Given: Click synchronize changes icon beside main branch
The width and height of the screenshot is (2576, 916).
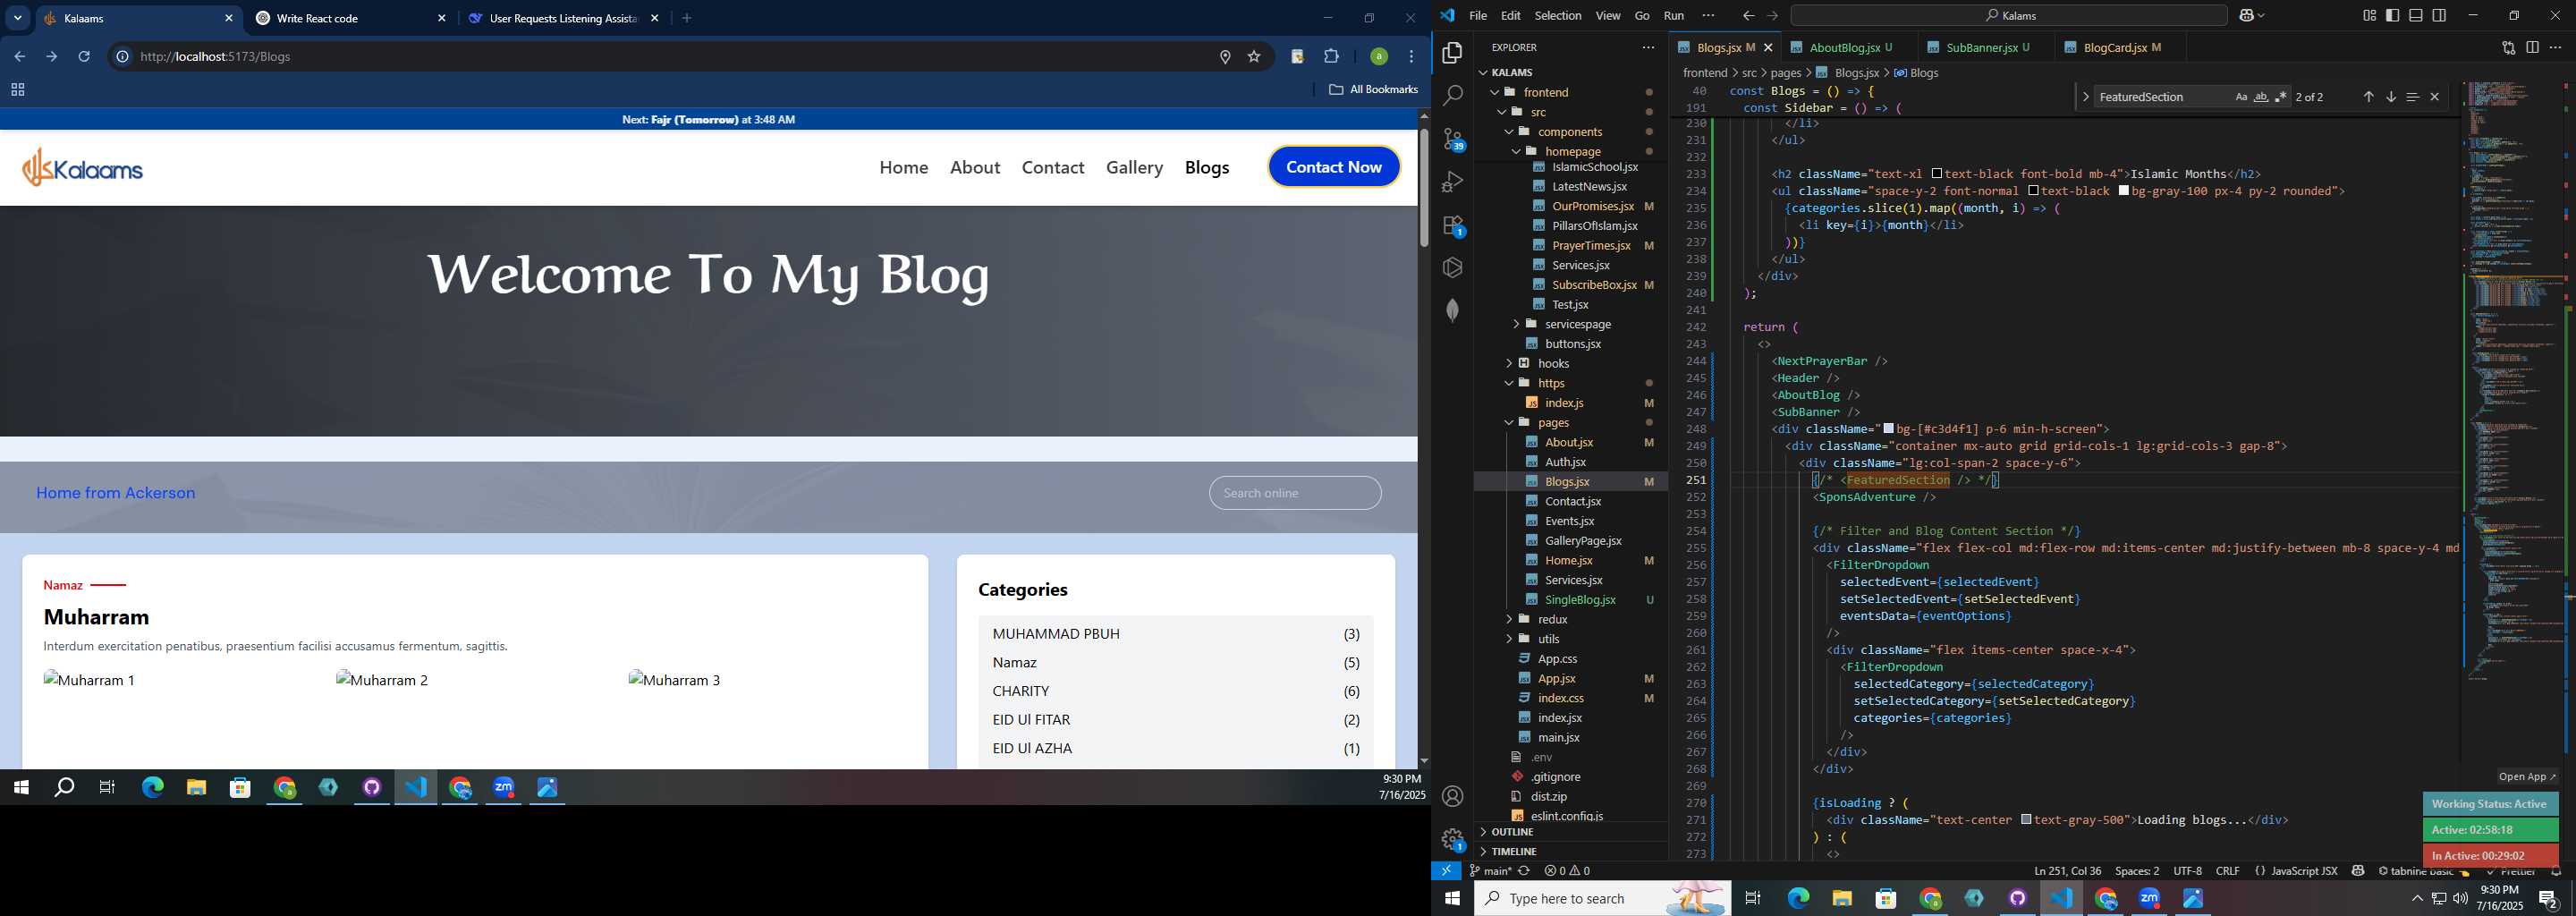Looking at the screenshot, I should point(1524,871).
